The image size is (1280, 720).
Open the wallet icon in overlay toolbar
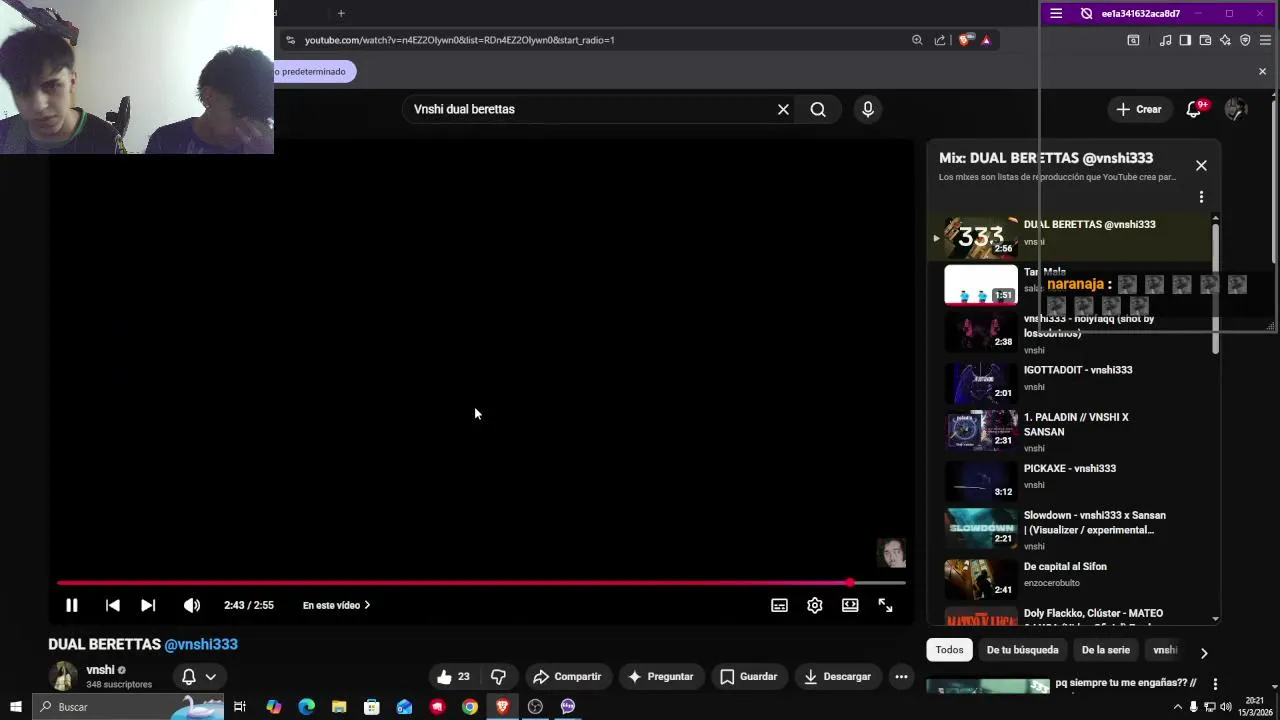coord(1205,40)
